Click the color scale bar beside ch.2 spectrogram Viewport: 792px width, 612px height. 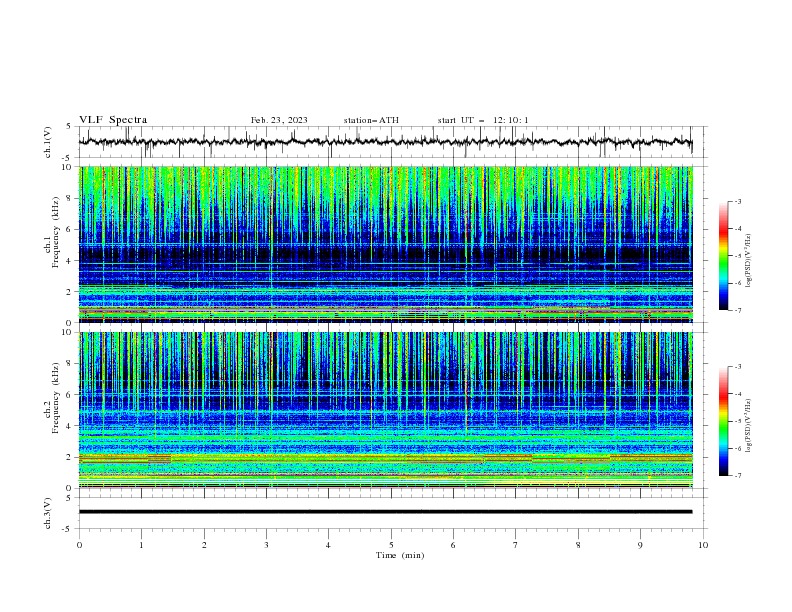coord(723,421)
